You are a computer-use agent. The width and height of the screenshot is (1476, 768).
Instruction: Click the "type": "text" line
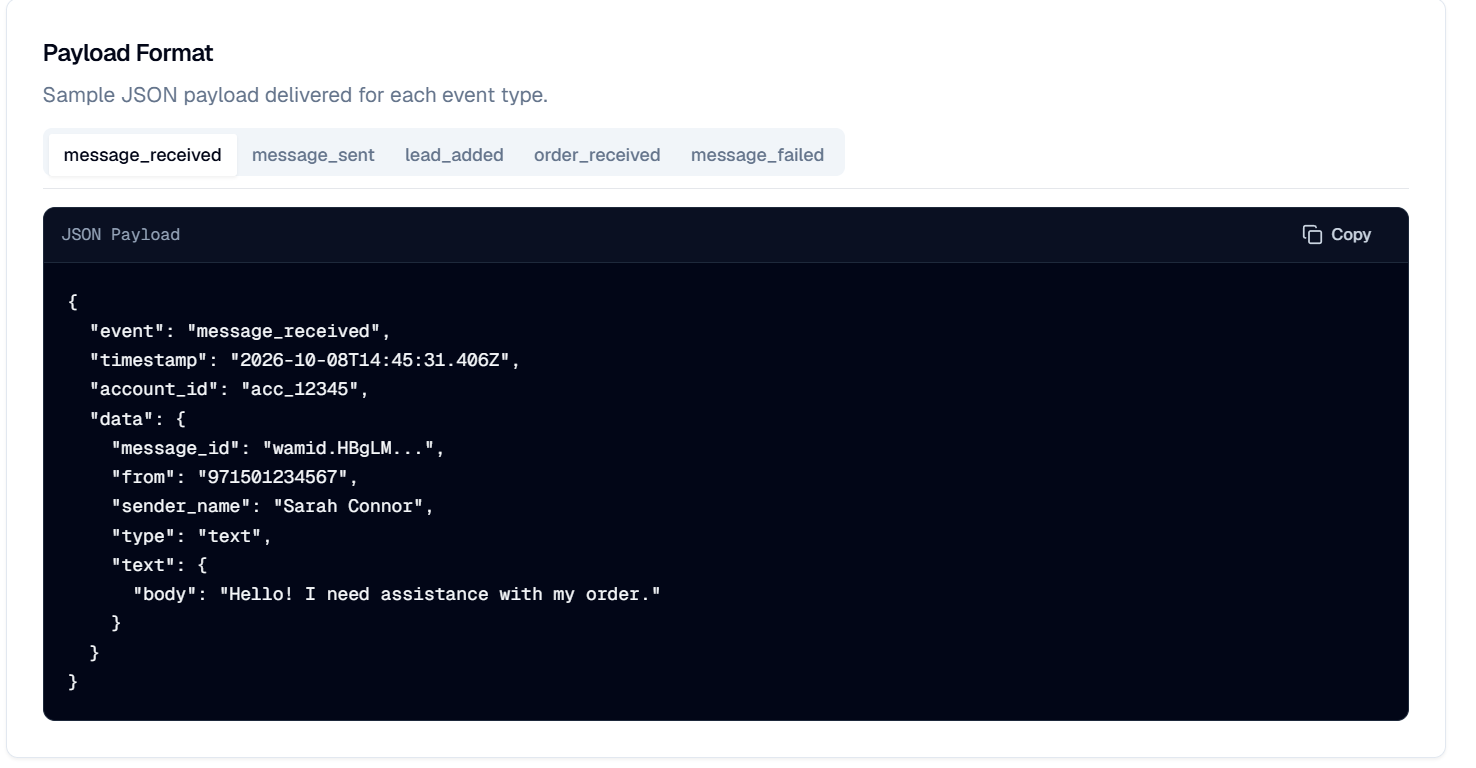pos(192,536)
